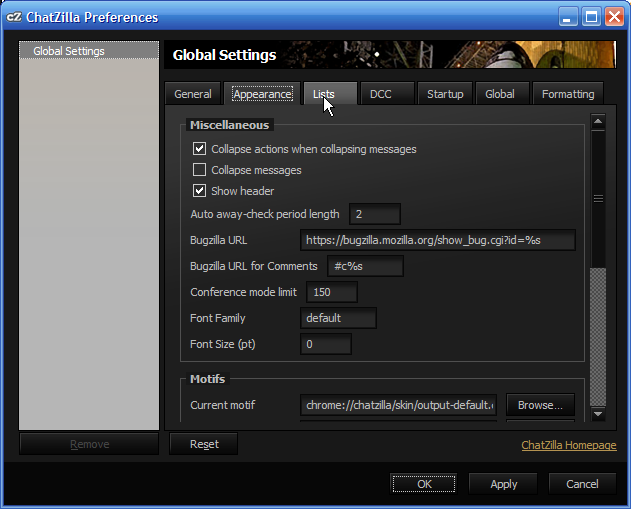Click the scrollbar up arrow

click(598, 122)
